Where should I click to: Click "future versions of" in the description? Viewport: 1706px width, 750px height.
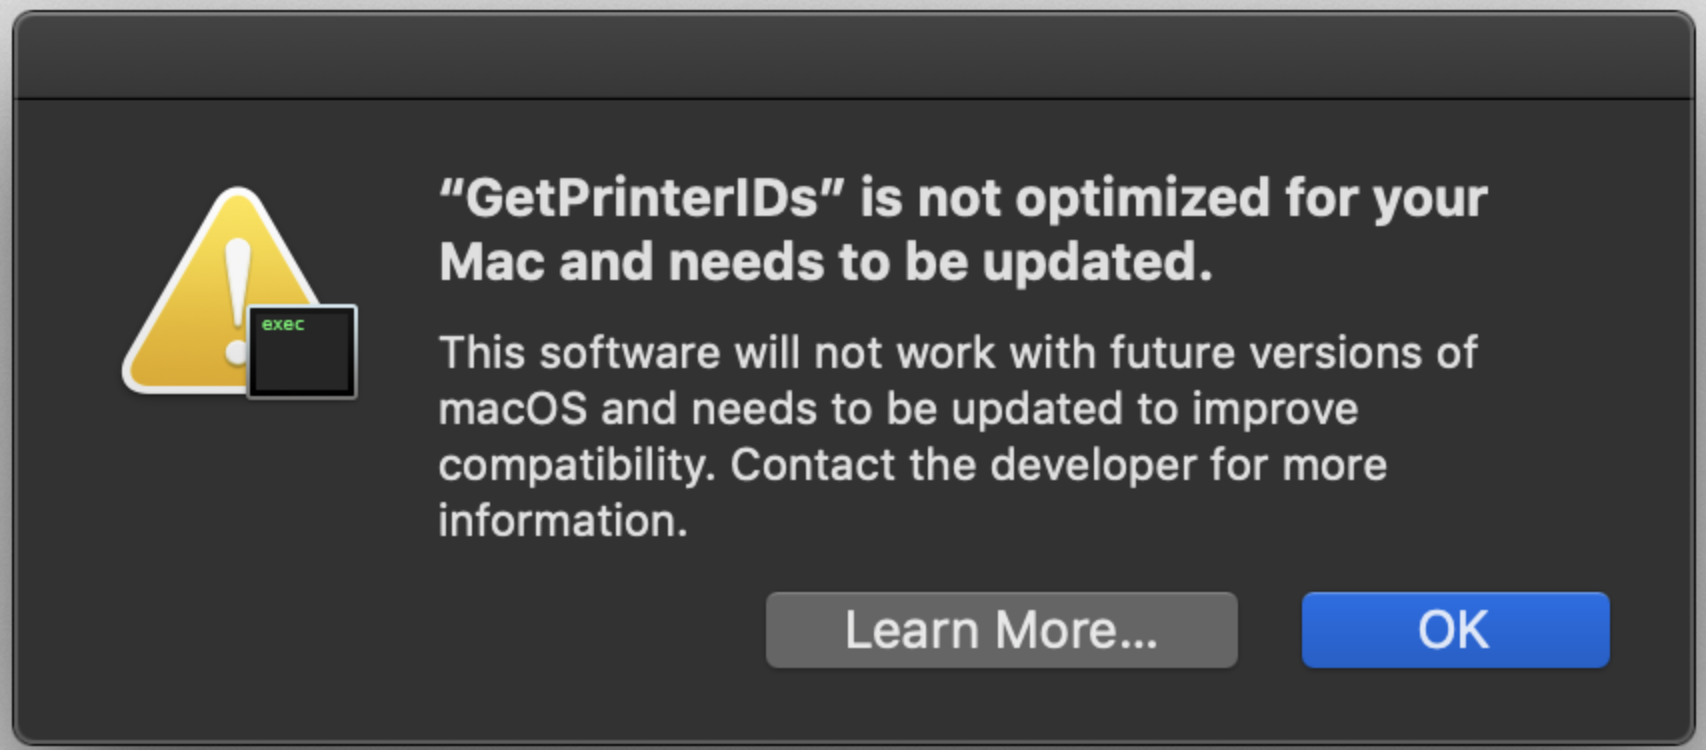(1292, 353)
